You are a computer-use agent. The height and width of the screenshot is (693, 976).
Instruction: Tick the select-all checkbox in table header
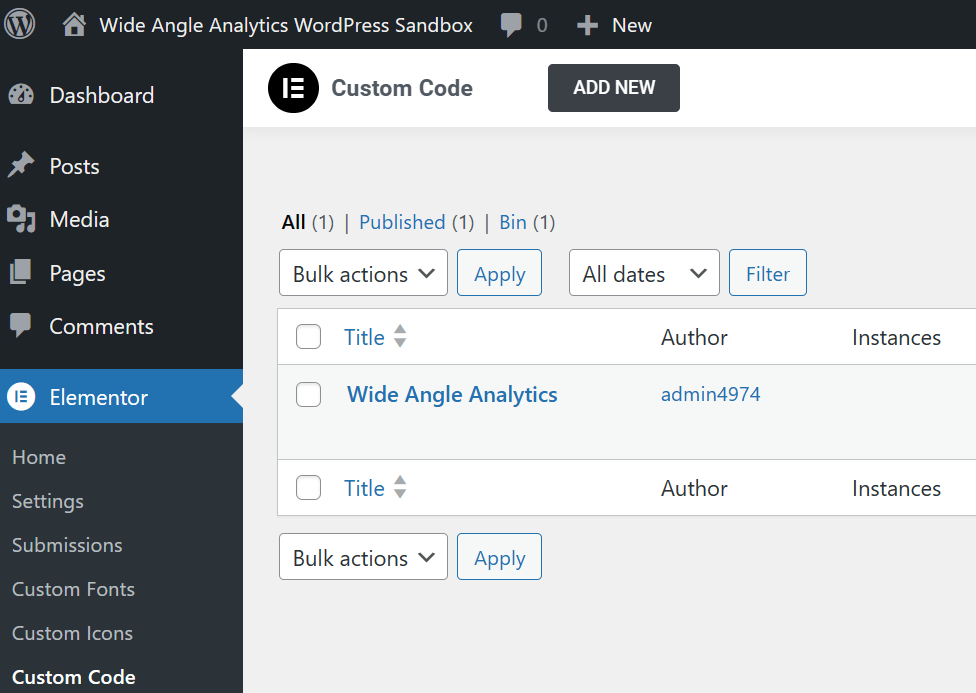pos(308,336)
